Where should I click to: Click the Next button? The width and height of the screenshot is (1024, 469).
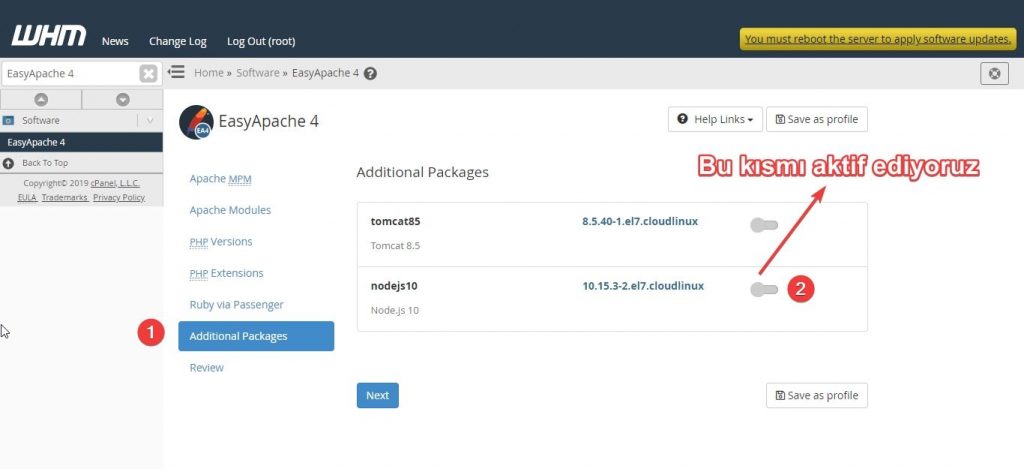click(x=377, y=395)
